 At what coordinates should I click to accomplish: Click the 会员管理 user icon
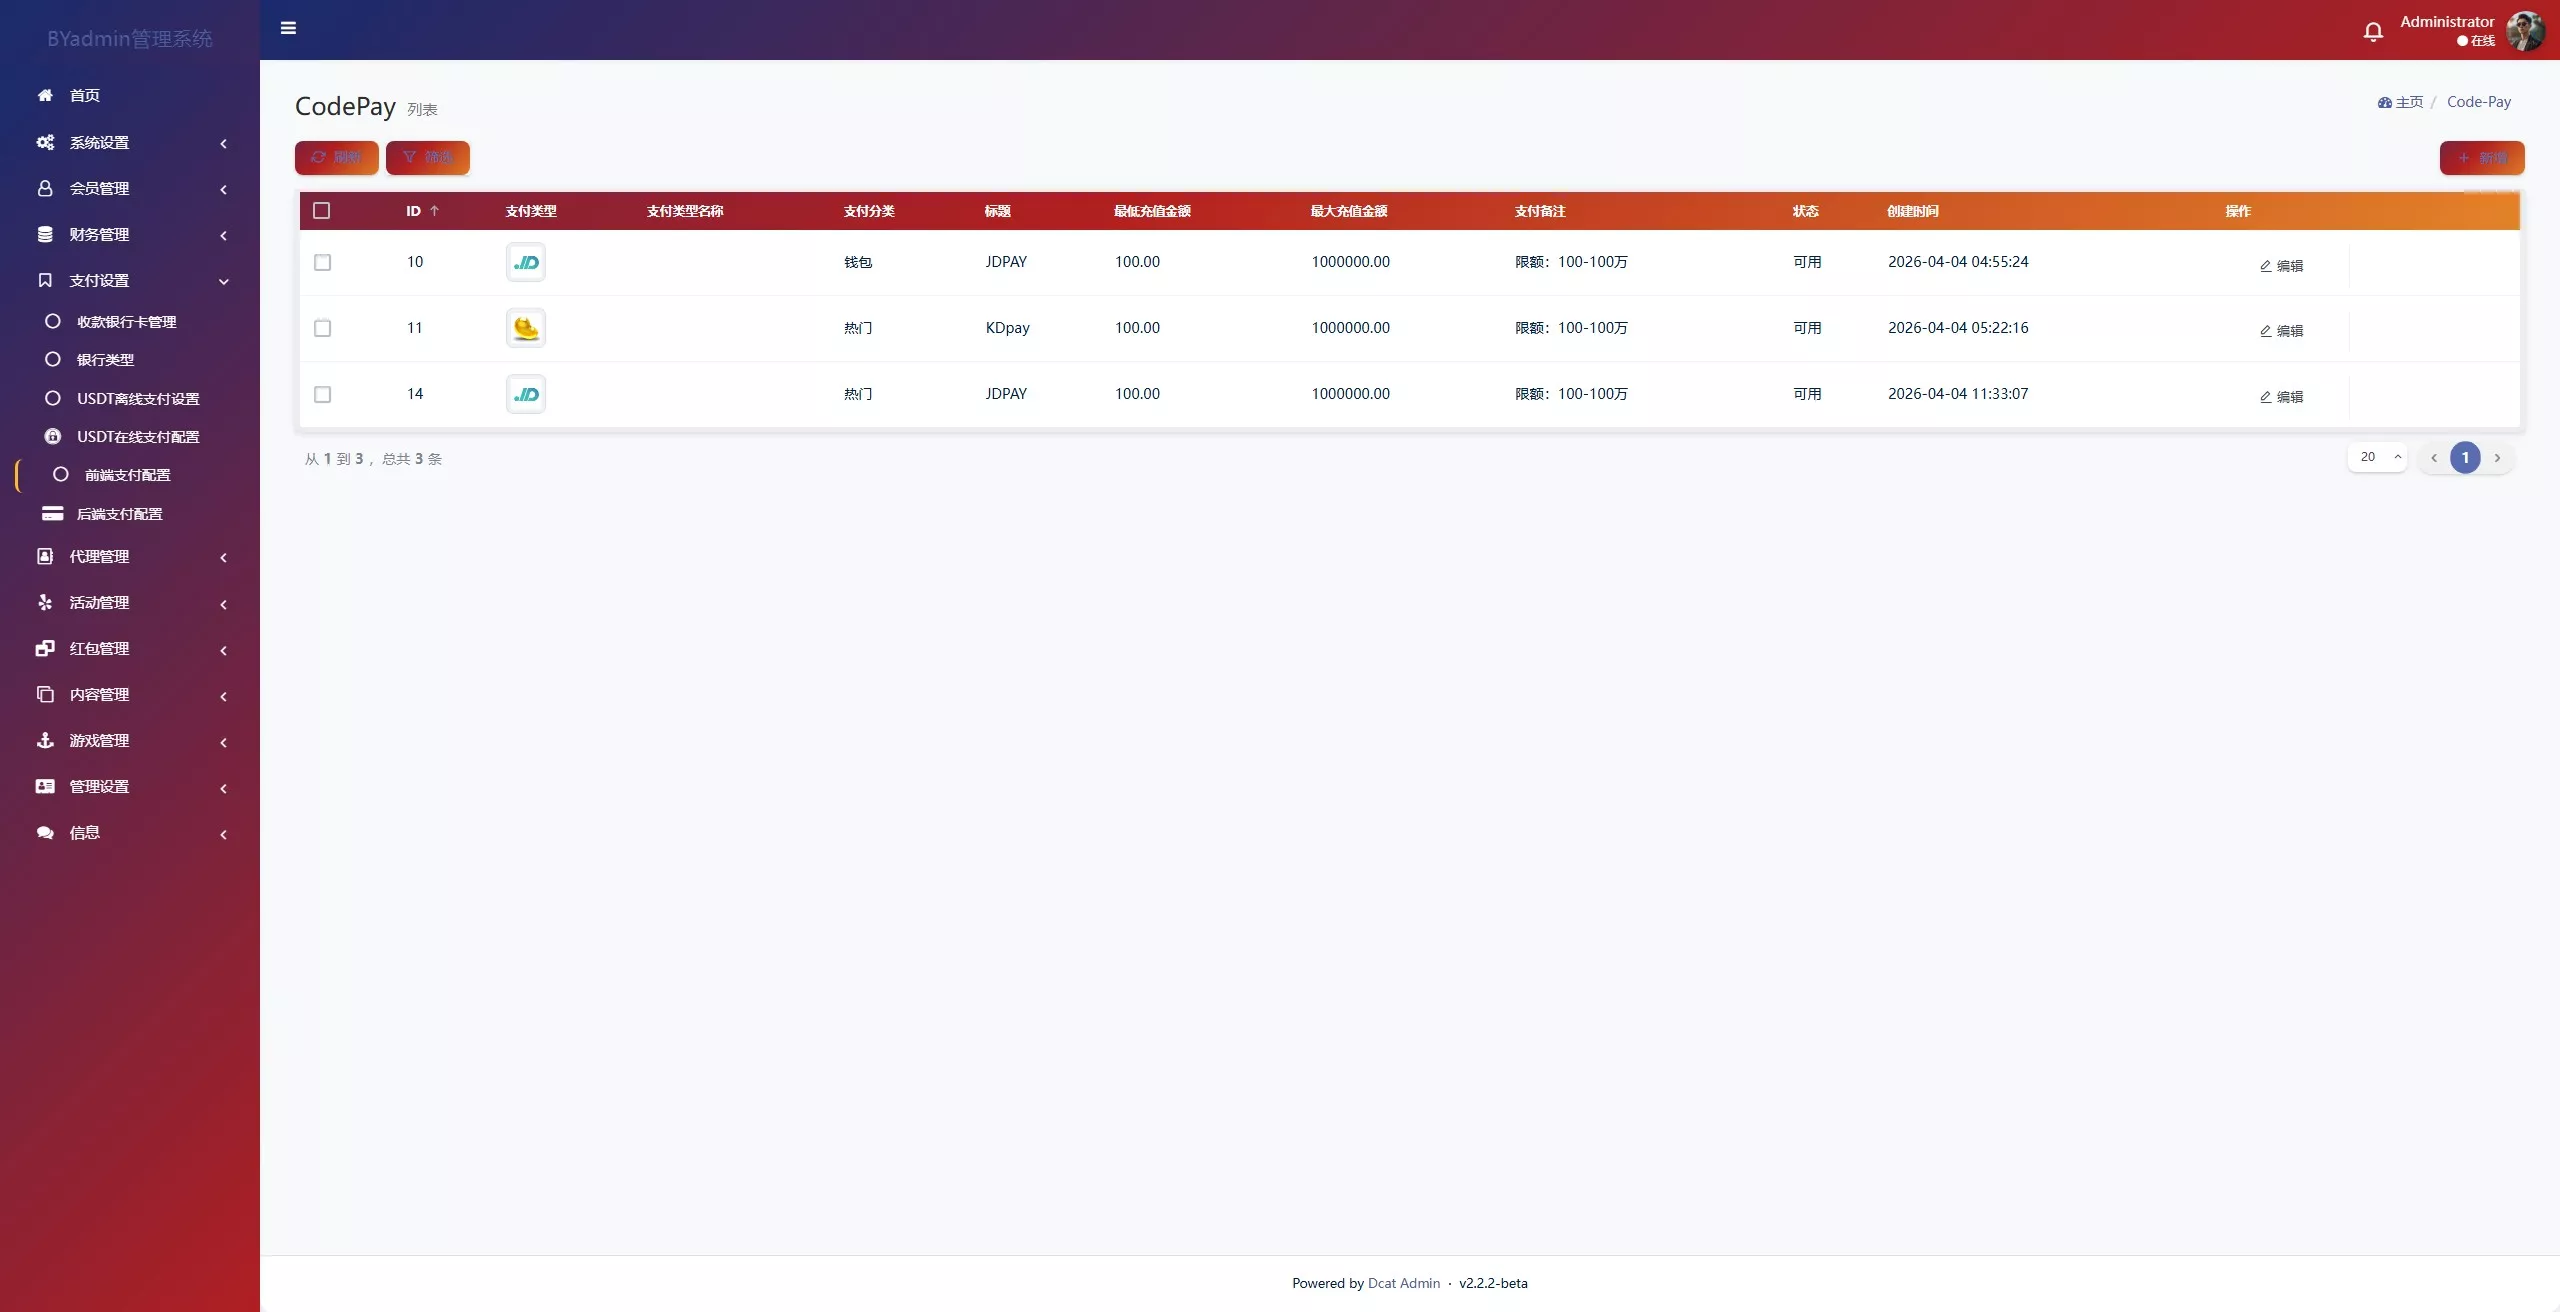(45, 188)
